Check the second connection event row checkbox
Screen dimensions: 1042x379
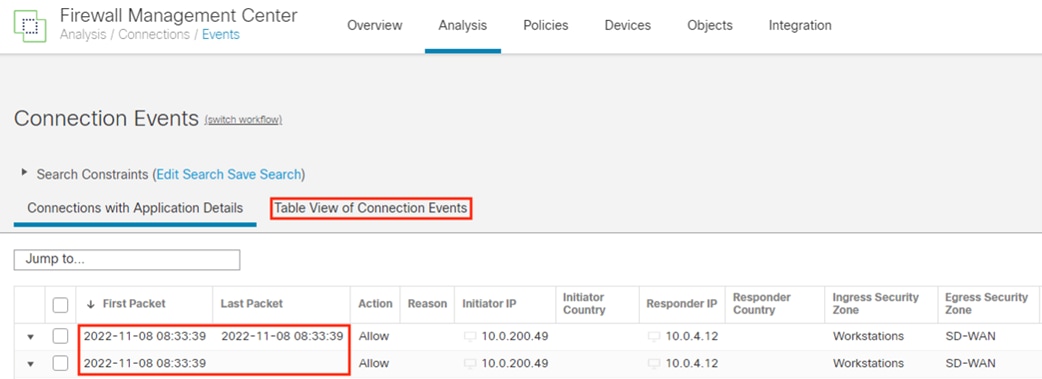pos(60,363)
